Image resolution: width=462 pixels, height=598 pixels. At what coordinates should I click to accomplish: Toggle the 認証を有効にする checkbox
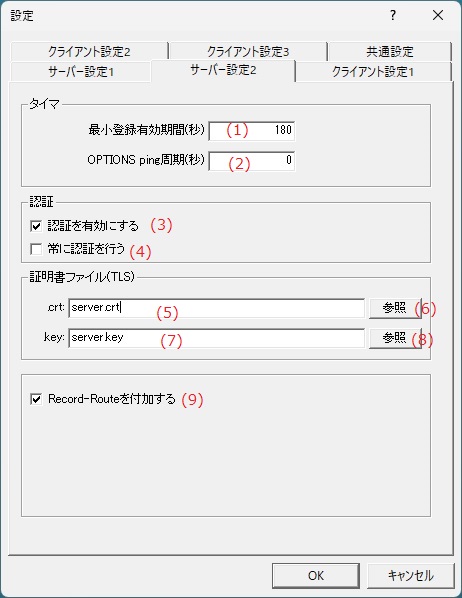point(36,226)
